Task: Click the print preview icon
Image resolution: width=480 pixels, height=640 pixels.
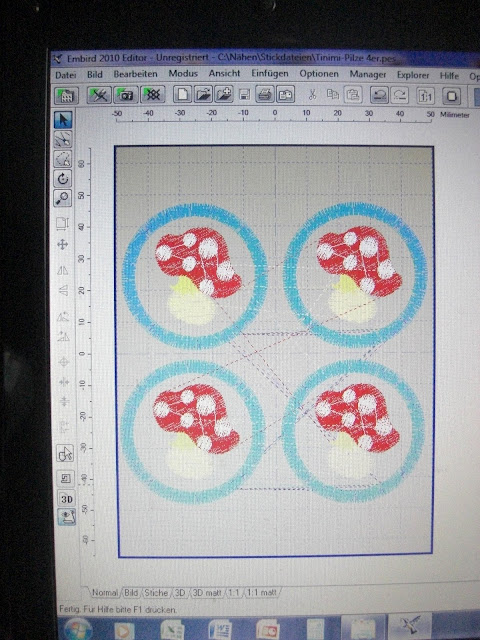Action: [285, 95]
